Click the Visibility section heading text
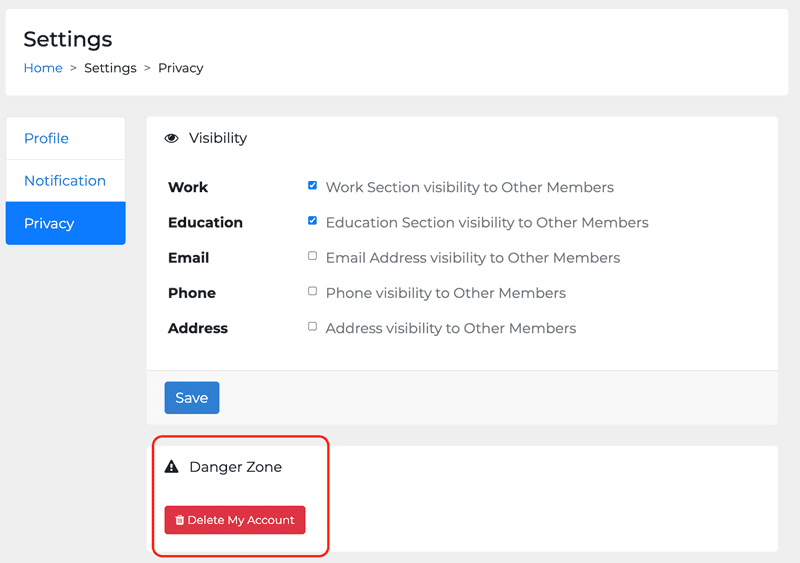This screenshot has width=800, height=563. pyautogui.click(x=218, y=138)
